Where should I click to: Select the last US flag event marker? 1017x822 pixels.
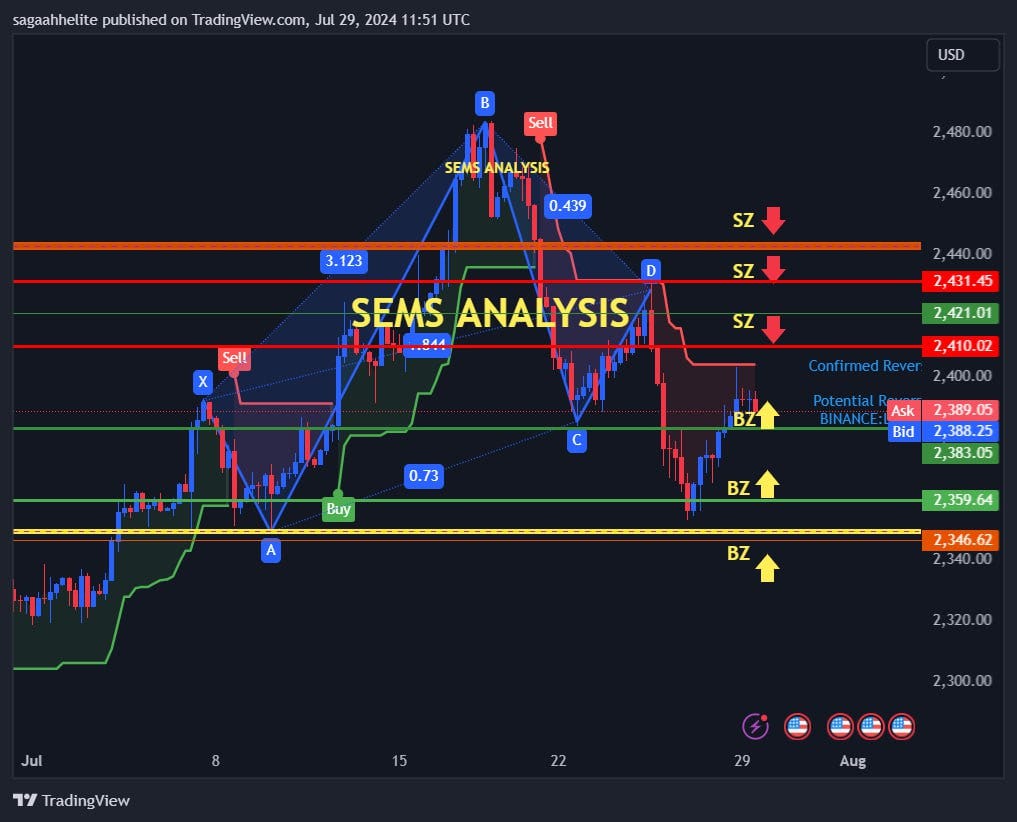[x=902, y=726]
